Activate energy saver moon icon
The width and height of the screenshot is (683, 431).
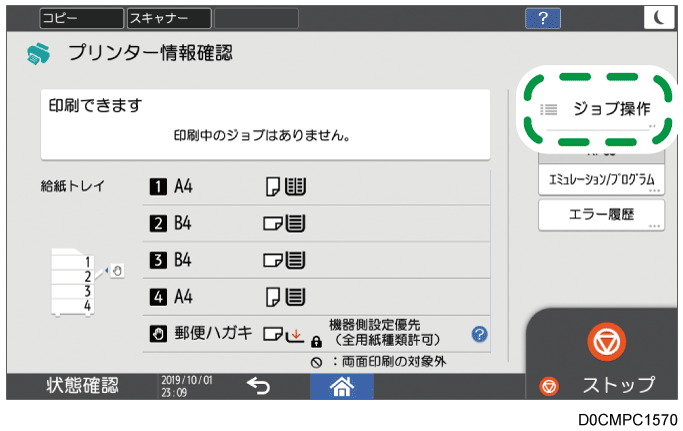tap(659, 18)
